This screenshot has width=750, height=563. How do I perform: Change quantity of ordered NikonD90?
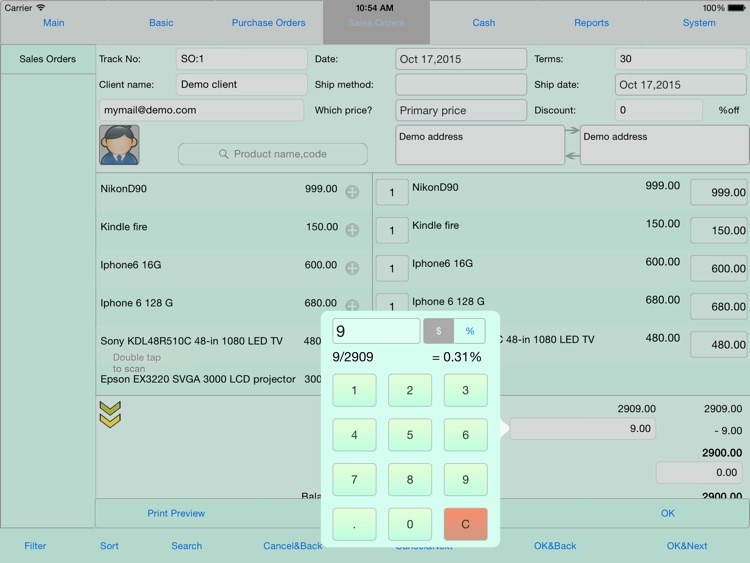392,192
